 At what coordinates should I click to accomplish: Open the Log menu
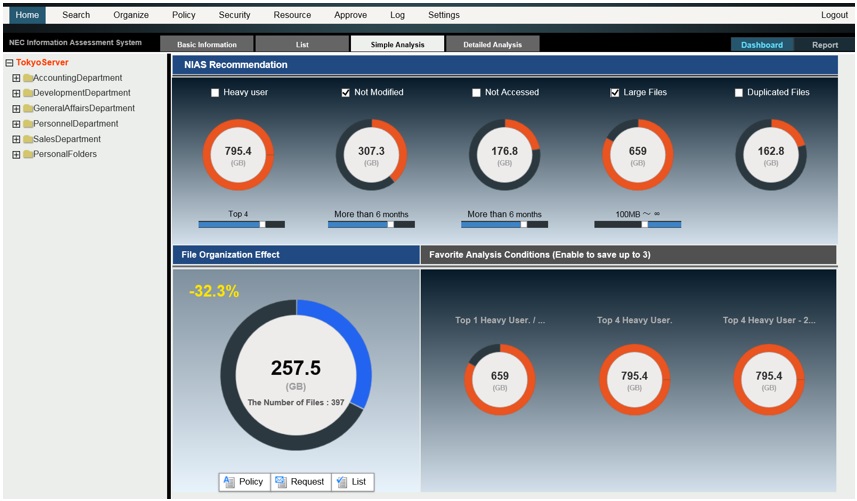(x=397, y=15)
